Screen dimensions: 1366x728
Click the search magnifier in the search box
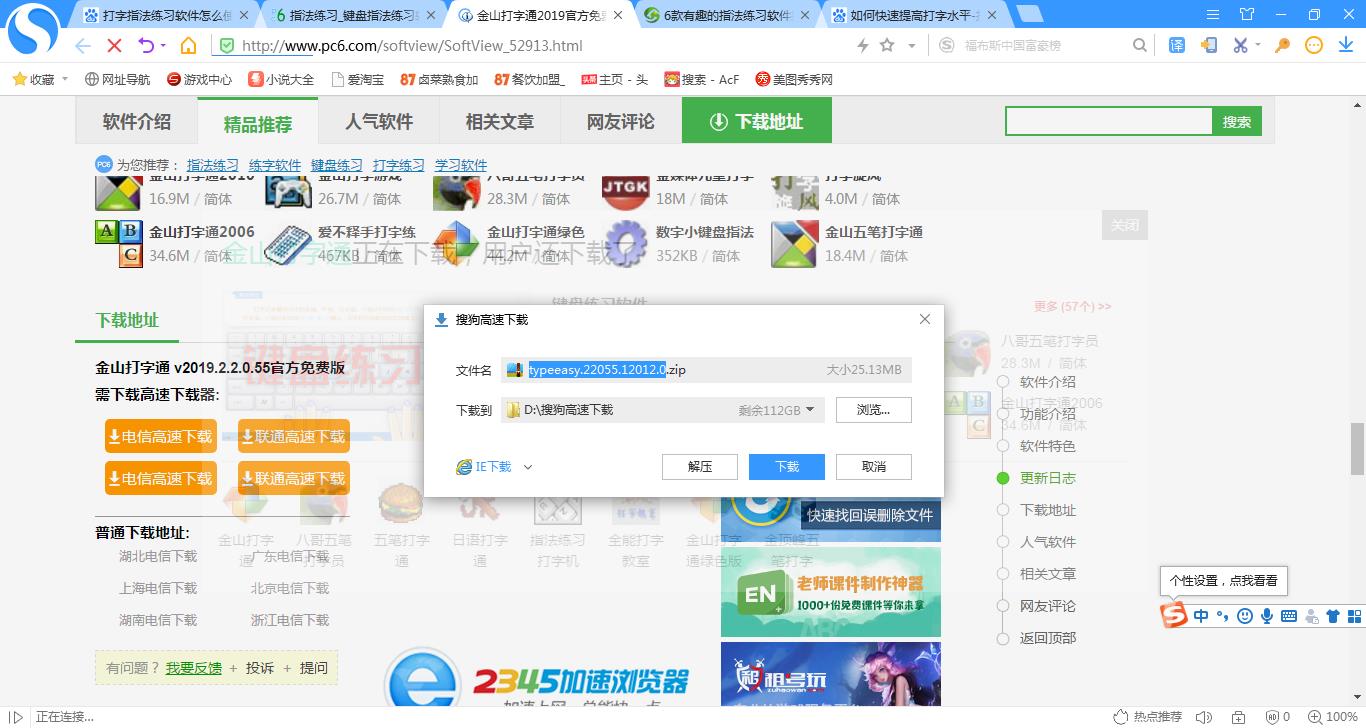coord(1140,45)
